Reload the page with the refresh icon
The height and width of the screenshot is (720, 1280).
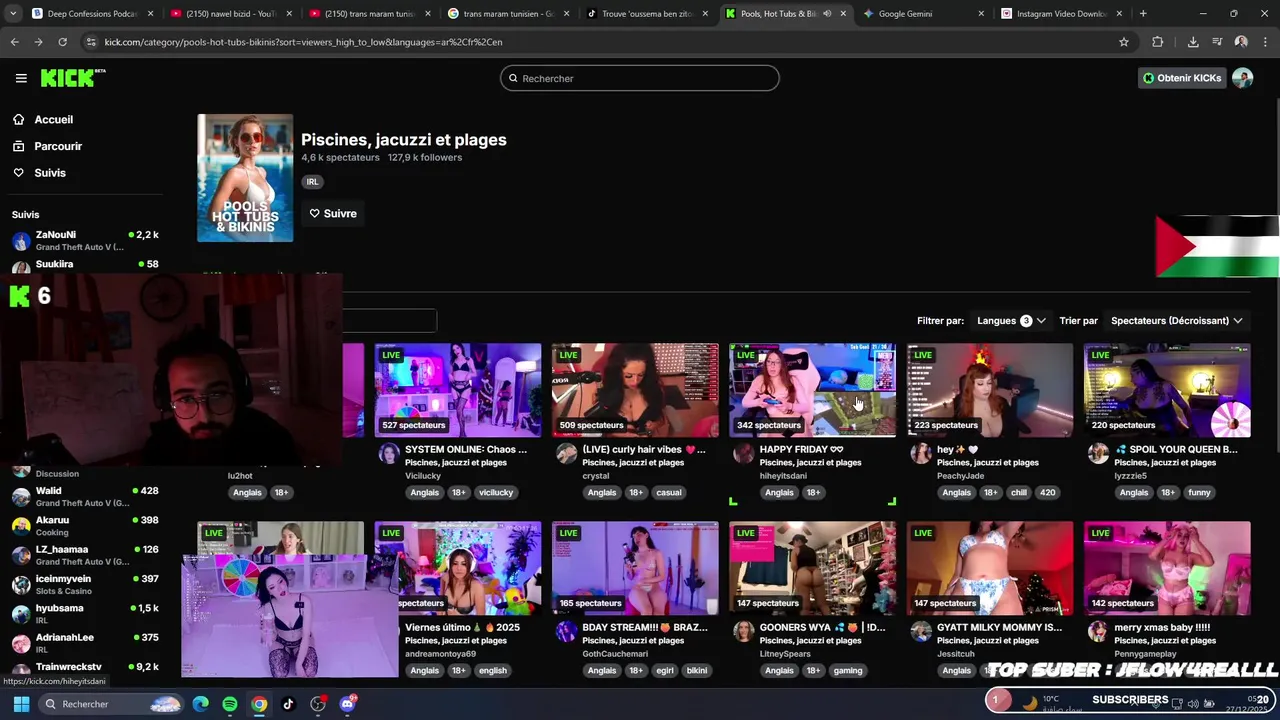62,42
